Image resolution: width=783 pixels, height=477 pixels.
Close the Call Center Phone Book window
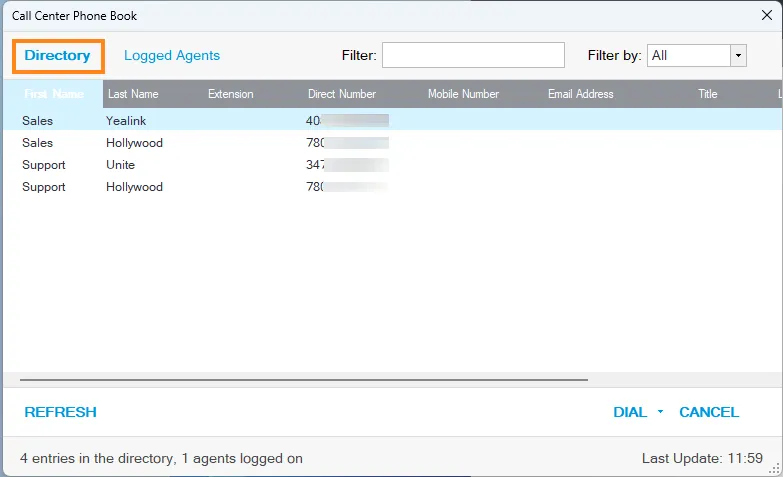click(x=767, y=15)
